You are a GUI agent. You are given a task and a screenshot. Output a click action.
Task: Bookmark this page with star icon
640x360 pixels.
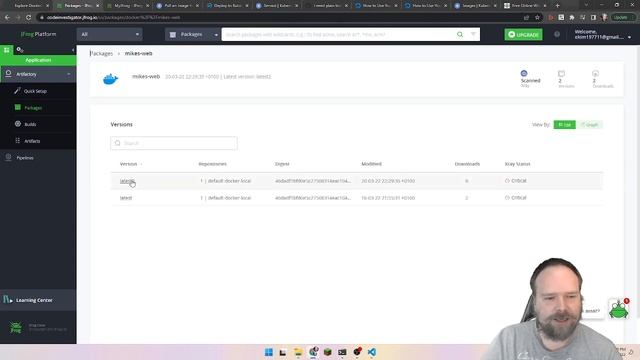537,18
